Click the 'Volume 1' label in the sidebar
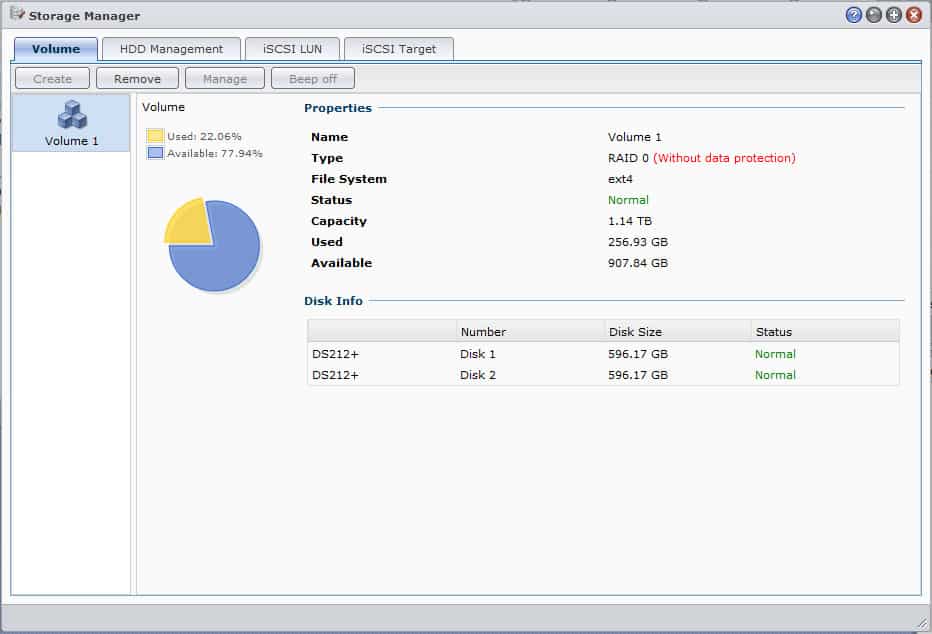932x634 pixels. pyautogui.click(x=71, y=141)
